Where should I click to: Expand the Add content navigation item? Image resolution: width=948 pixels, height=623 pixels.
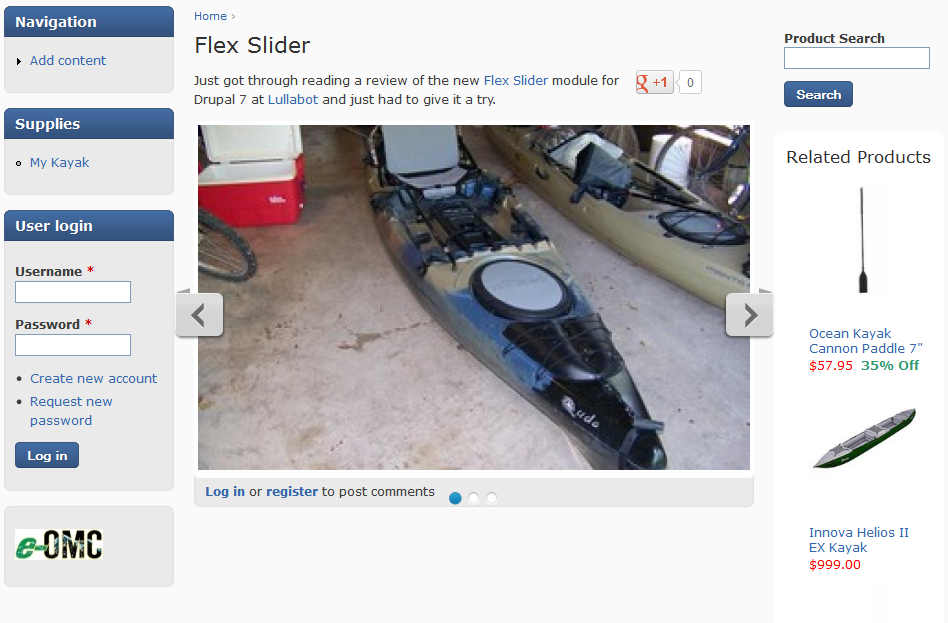click(x=68, y=60)
